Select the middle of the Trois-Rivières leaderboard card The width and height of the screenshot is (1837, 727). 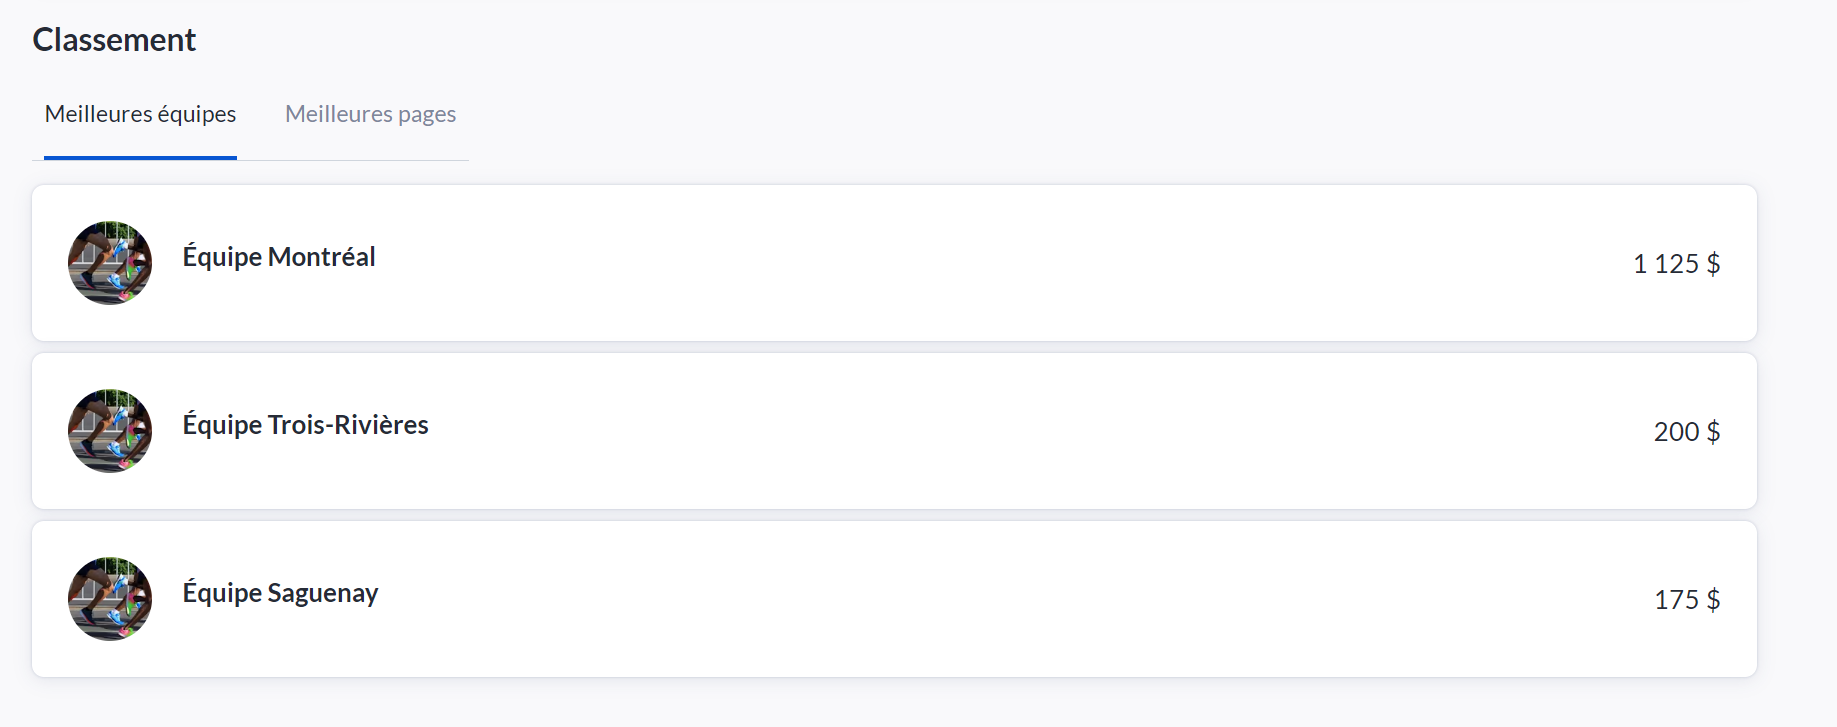click(894, 431)
